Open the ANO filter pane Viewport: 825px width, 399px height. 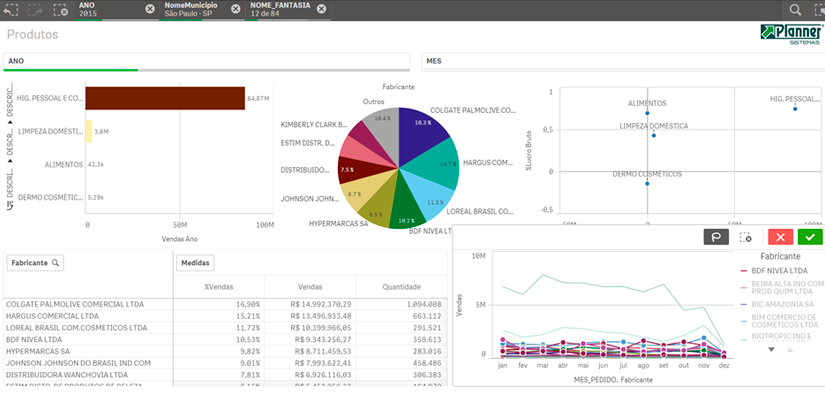(206, 62)
